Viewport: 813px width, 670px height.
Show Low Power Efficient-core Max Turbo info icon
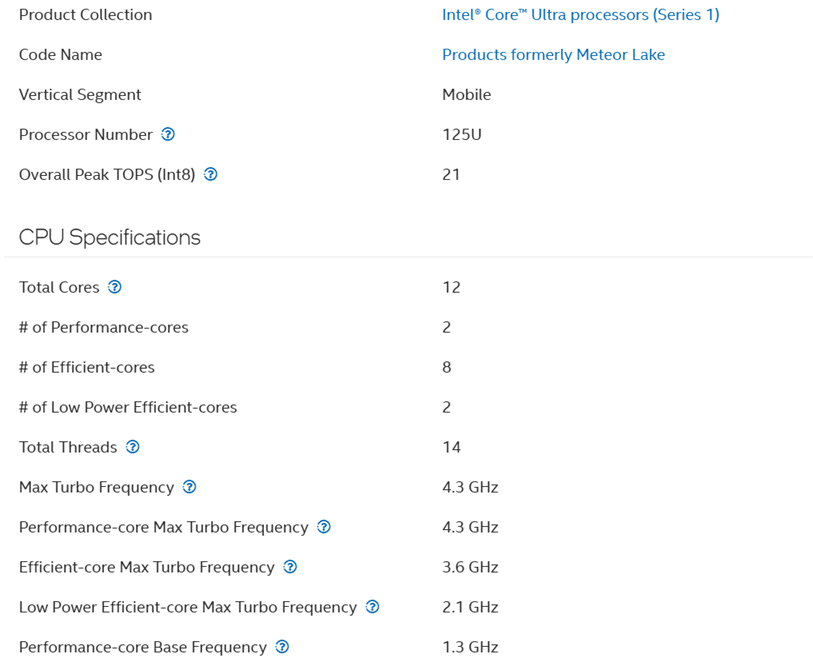372,607
